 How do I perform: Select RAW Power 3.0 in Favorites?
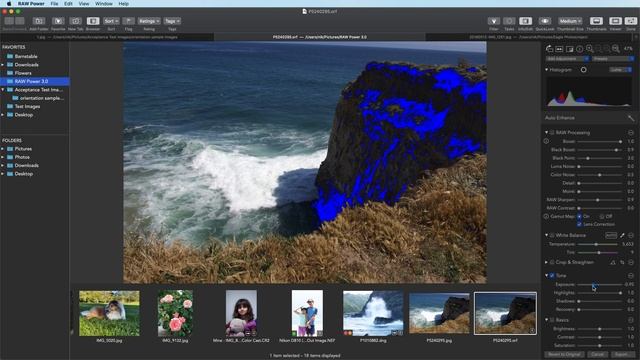35,81
